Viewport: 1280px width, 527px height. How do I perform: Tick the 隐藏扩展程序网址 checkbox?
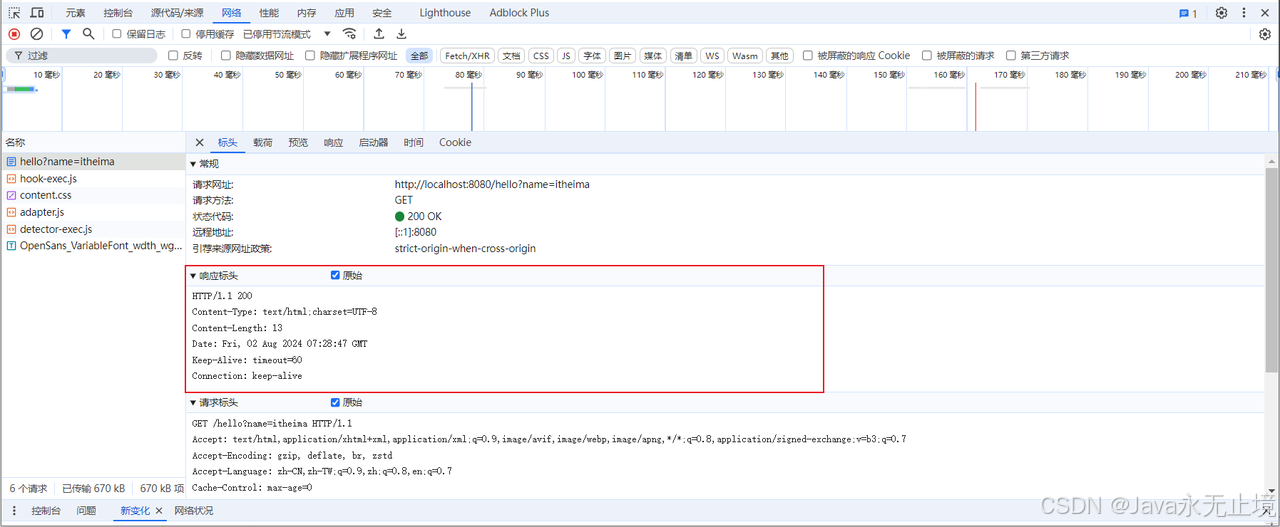[x=310, y=56]
